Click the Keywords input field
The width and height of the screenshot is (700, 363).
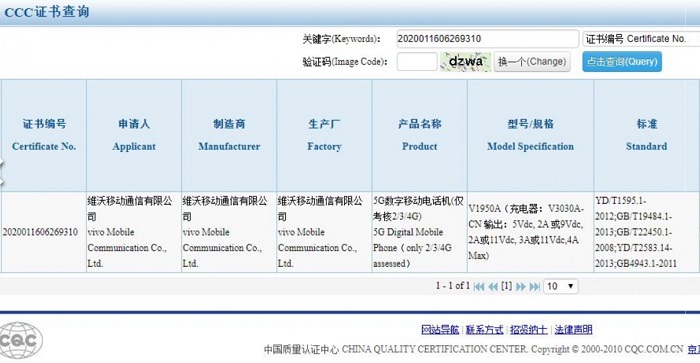click(487, 39)
